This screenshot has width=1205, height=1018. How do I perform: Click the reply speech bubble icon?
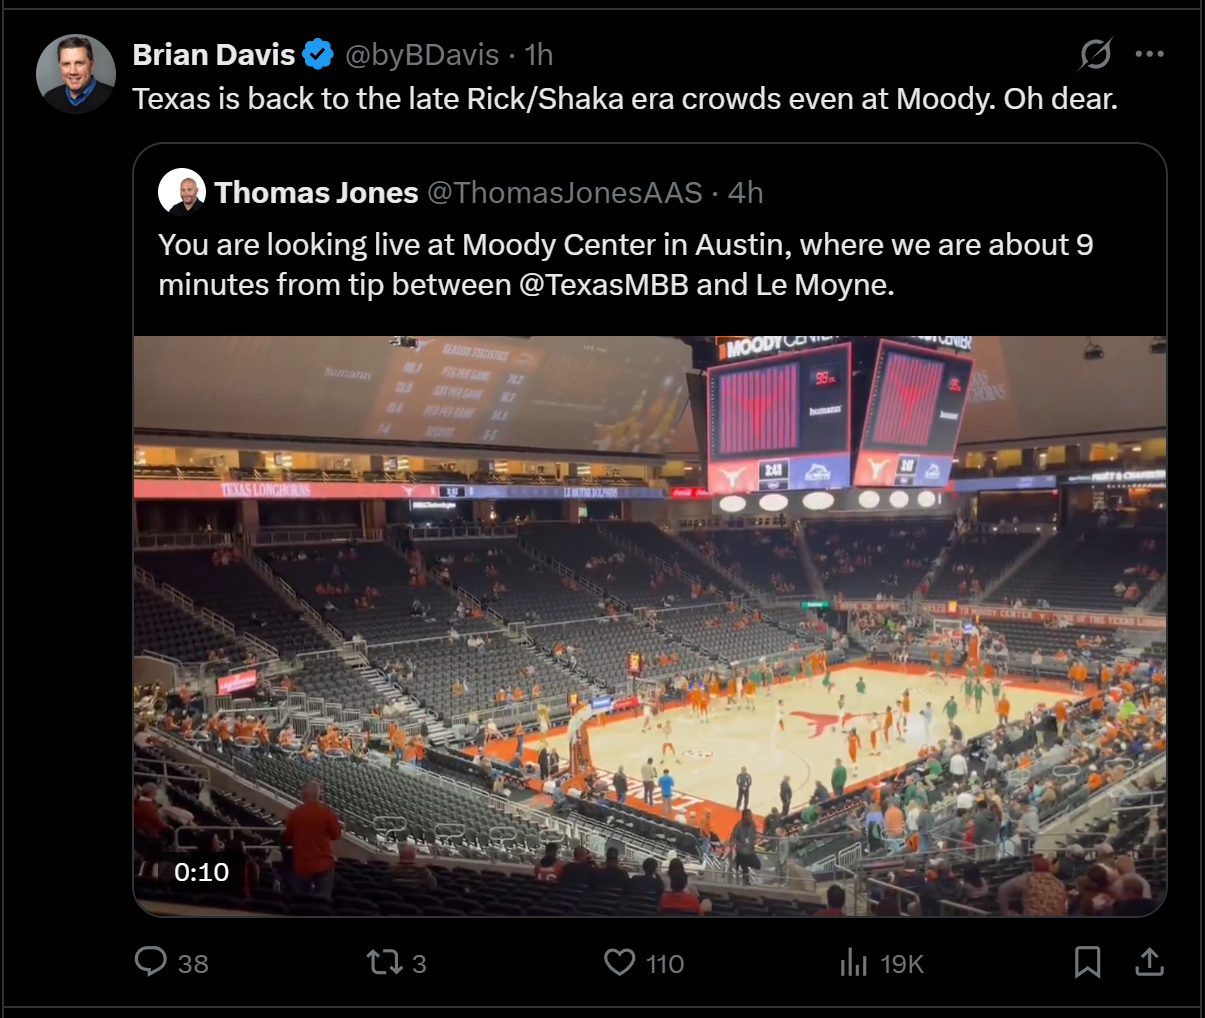point(151,962)
